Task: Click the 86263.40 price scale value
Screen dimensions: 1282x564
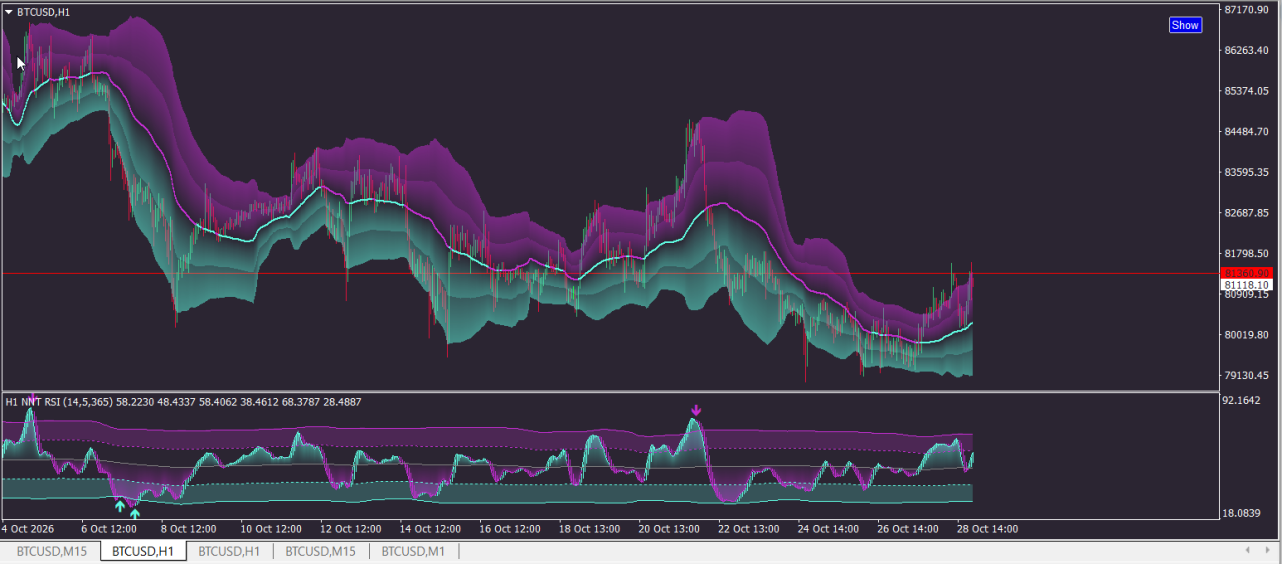Action: point(1247,50)
